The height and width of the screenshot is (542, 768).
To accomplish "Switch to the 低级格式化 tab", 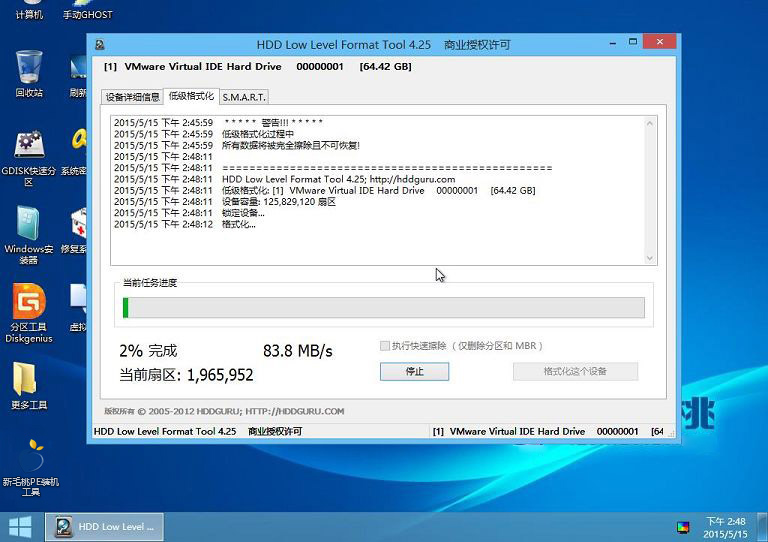I will (191, 96).
